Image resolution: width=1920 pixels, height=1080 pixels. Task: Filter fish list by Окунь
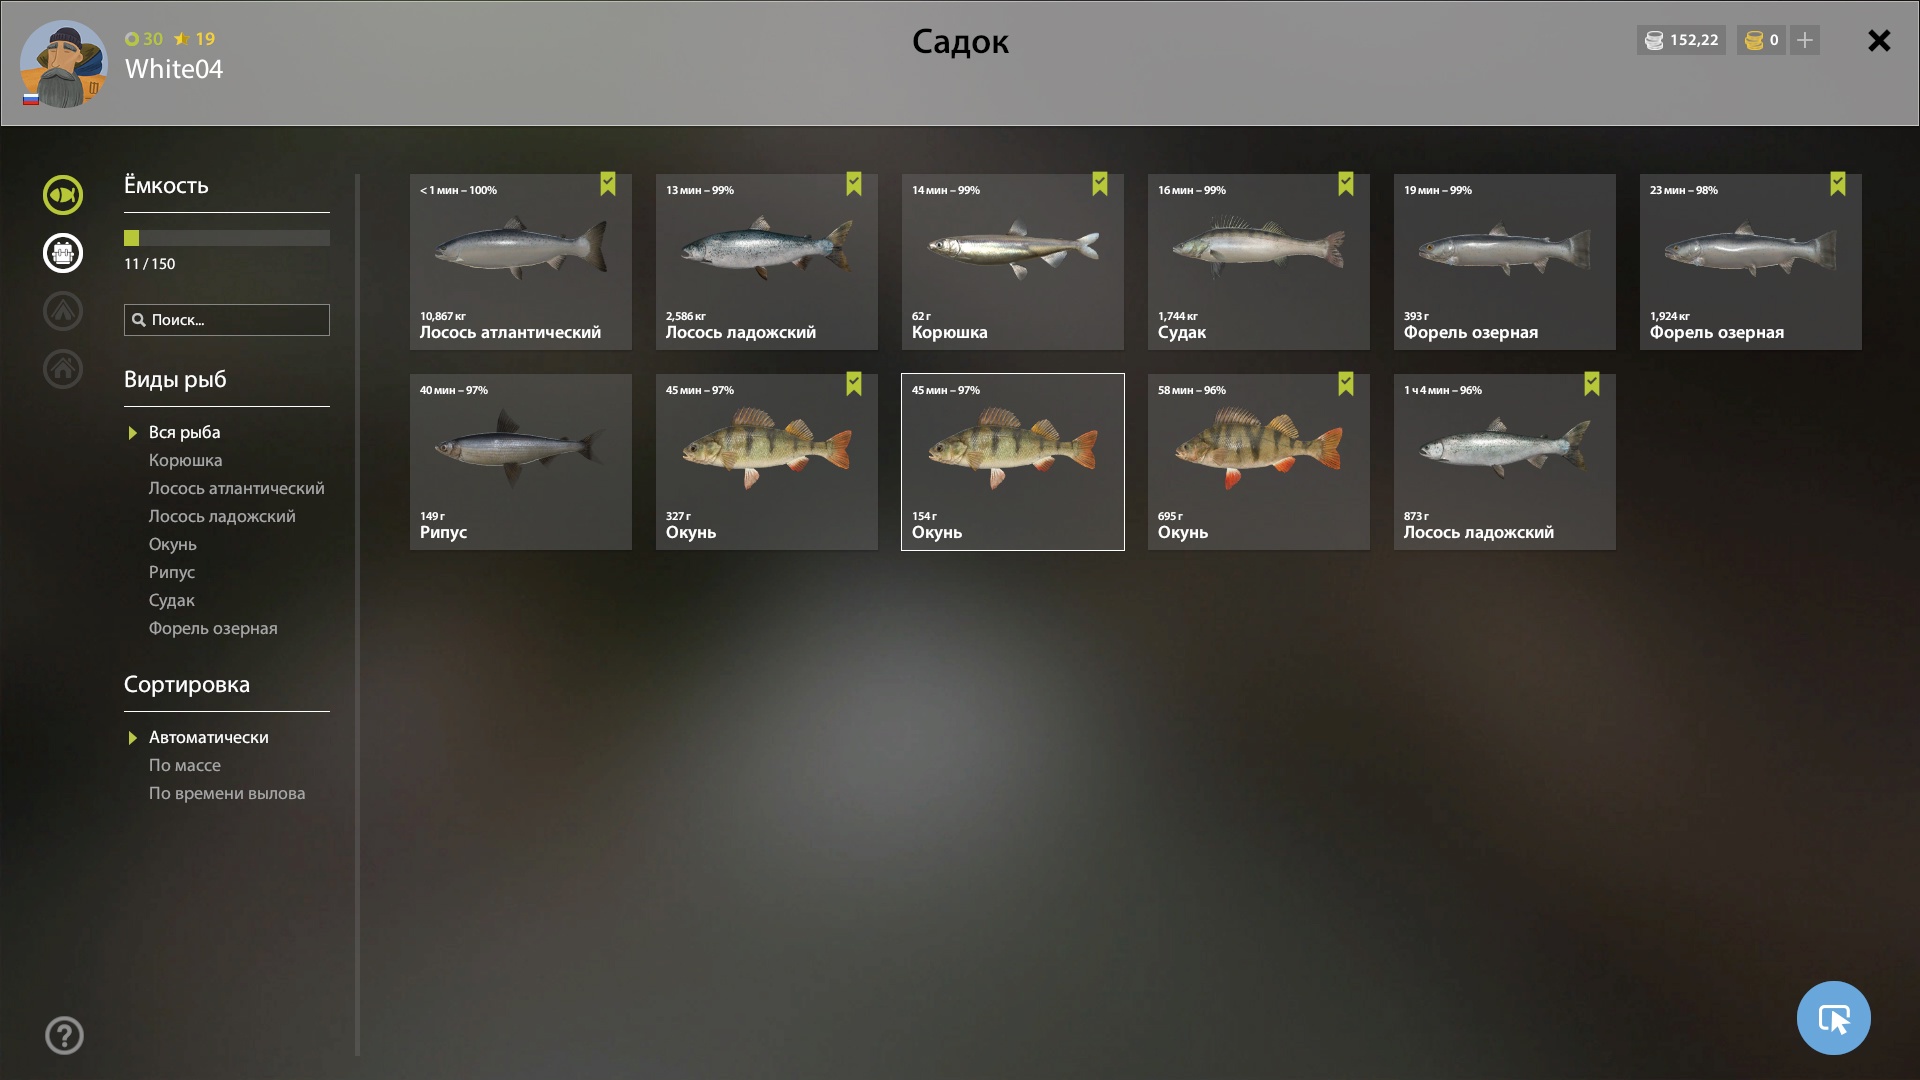pyautogui.click(x=172, y=544)
